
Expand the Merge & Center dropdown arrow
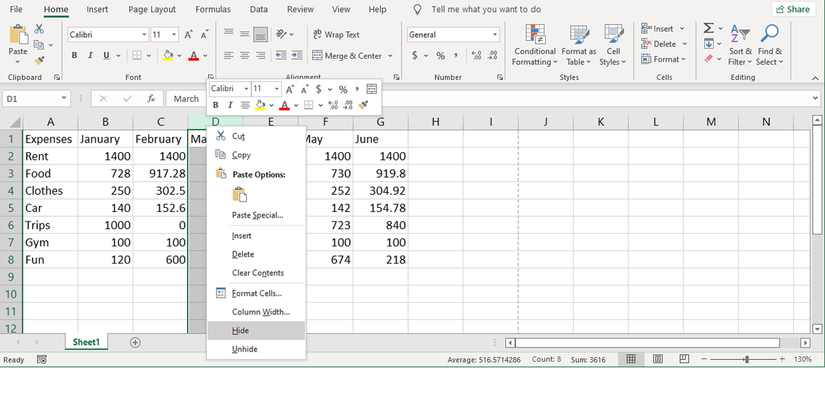click(390, 55)
